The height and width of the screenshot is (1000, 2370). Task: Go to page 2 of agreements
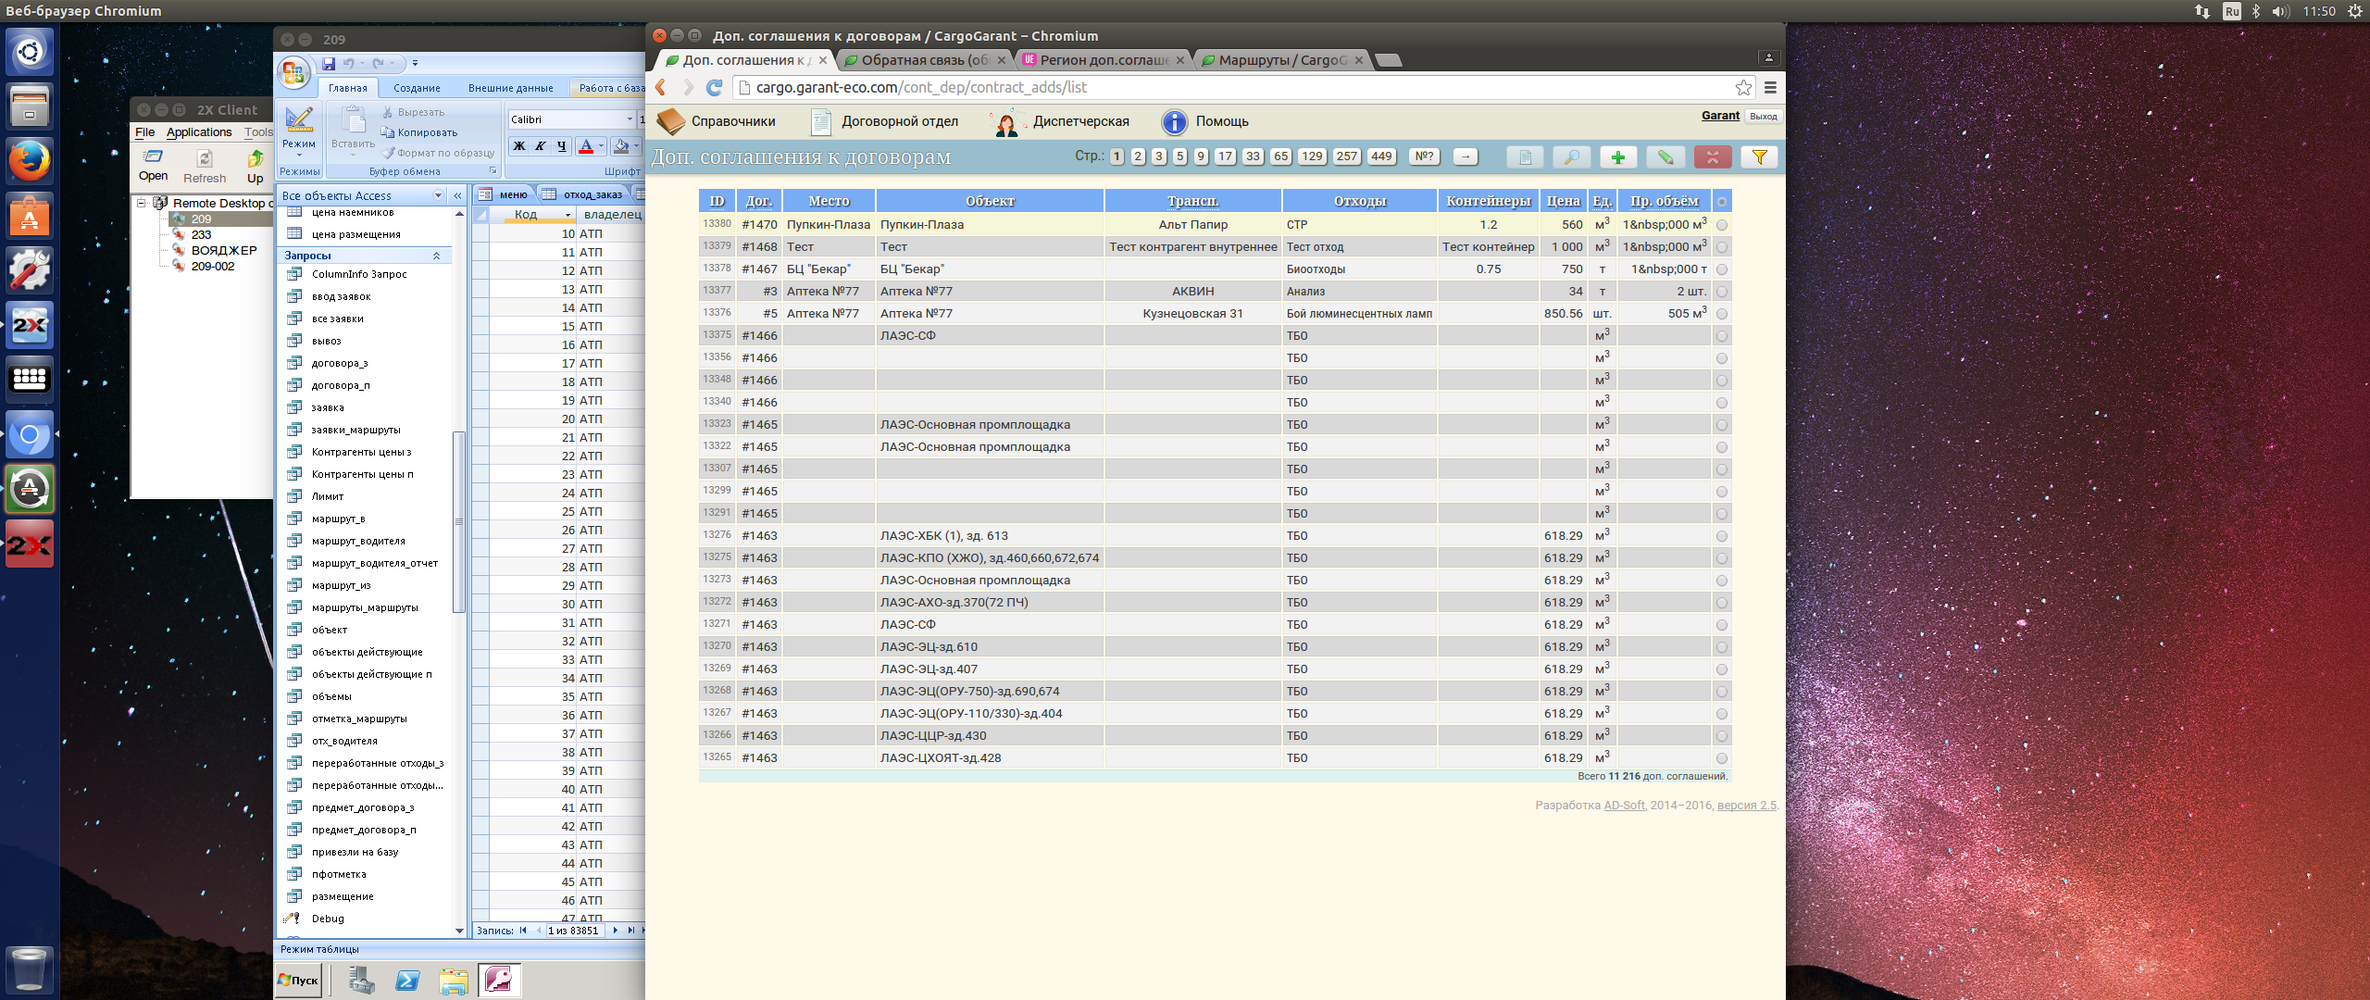(1138, 156)
